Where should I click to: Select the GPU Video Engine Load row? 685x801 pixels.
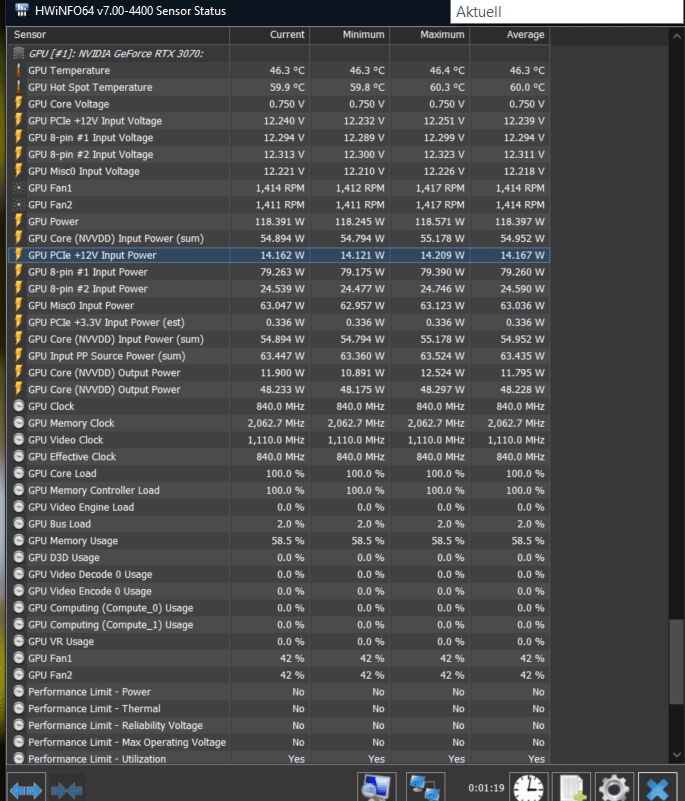pos(279,507)
